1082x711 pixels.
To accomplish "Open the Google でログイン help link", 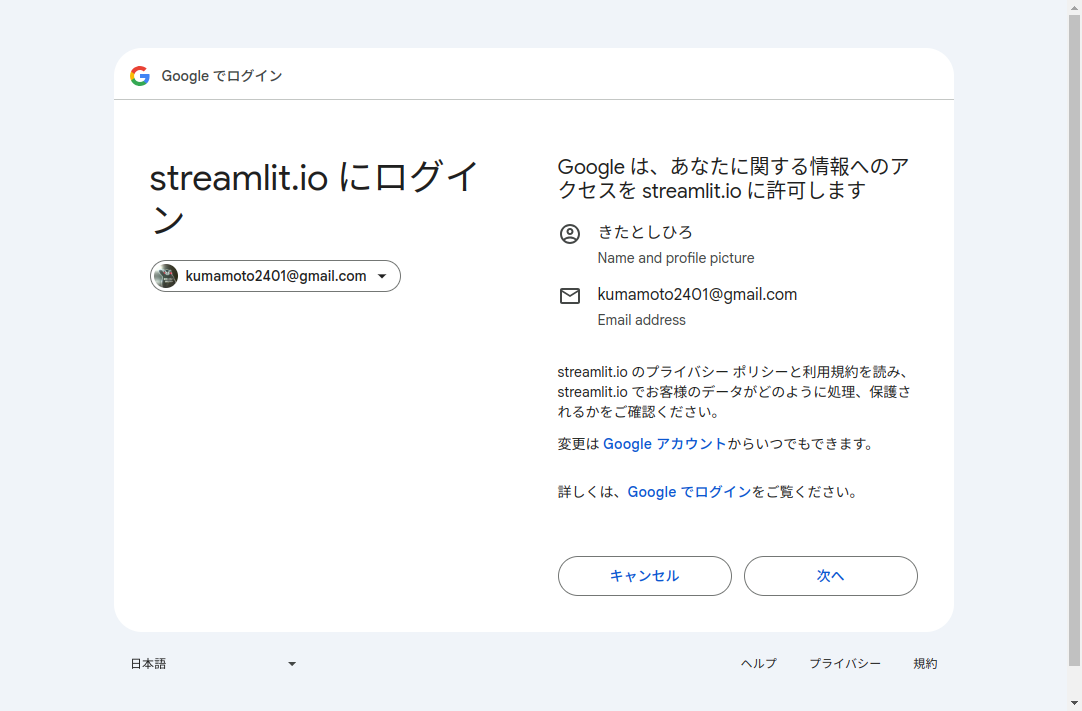I will 689,492.
